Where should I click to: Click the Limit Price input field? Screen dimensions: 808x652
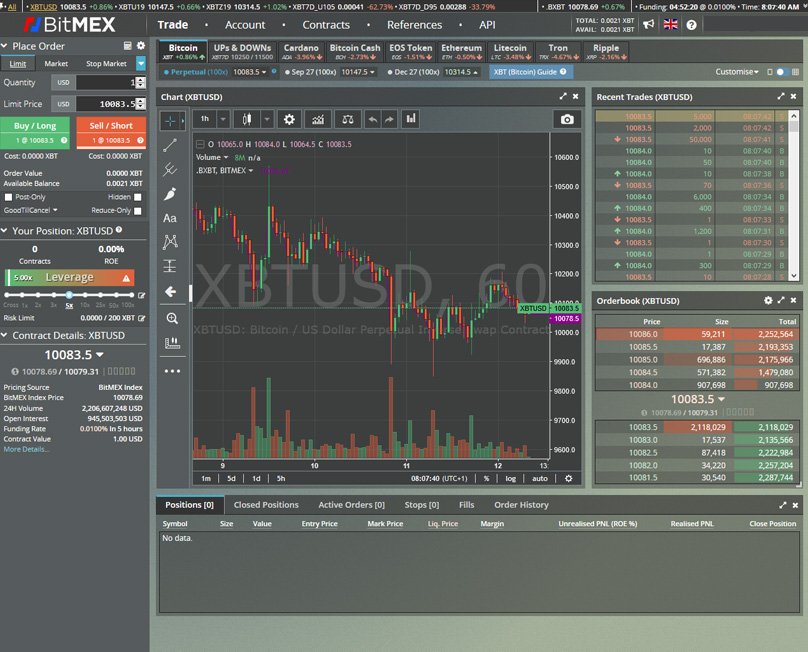[106, 104]
